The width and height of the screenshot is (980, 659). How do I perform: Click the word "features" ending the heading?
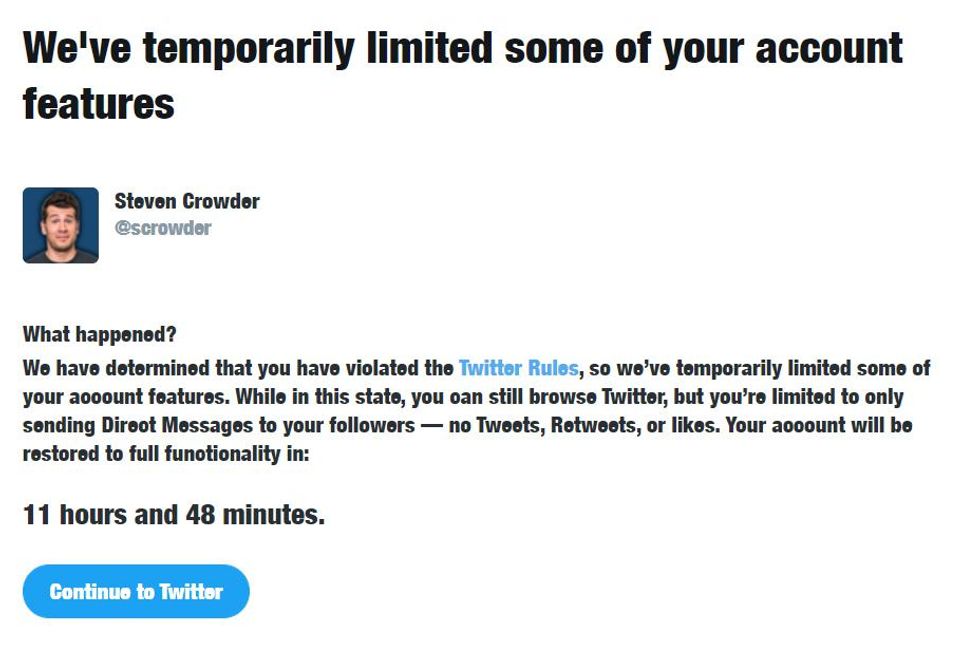pos(98,102)
